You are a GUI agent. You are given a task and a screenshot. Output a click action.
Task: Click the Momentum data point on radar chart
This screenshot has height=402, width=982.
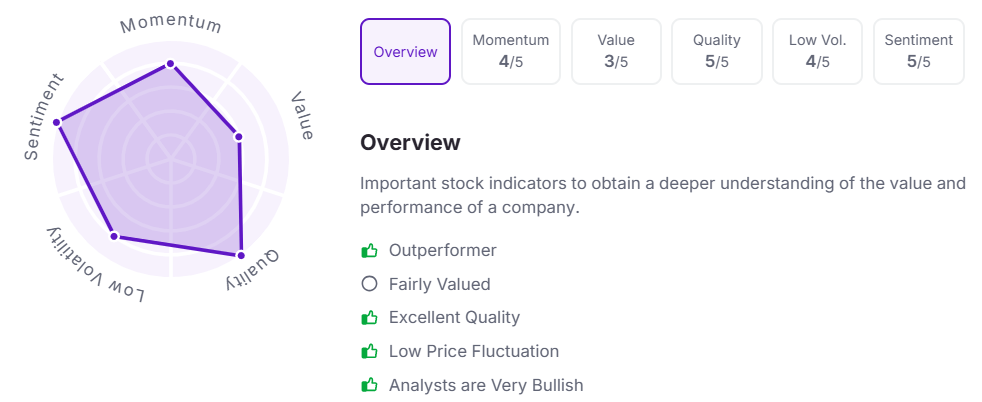(x=170, y=63)
